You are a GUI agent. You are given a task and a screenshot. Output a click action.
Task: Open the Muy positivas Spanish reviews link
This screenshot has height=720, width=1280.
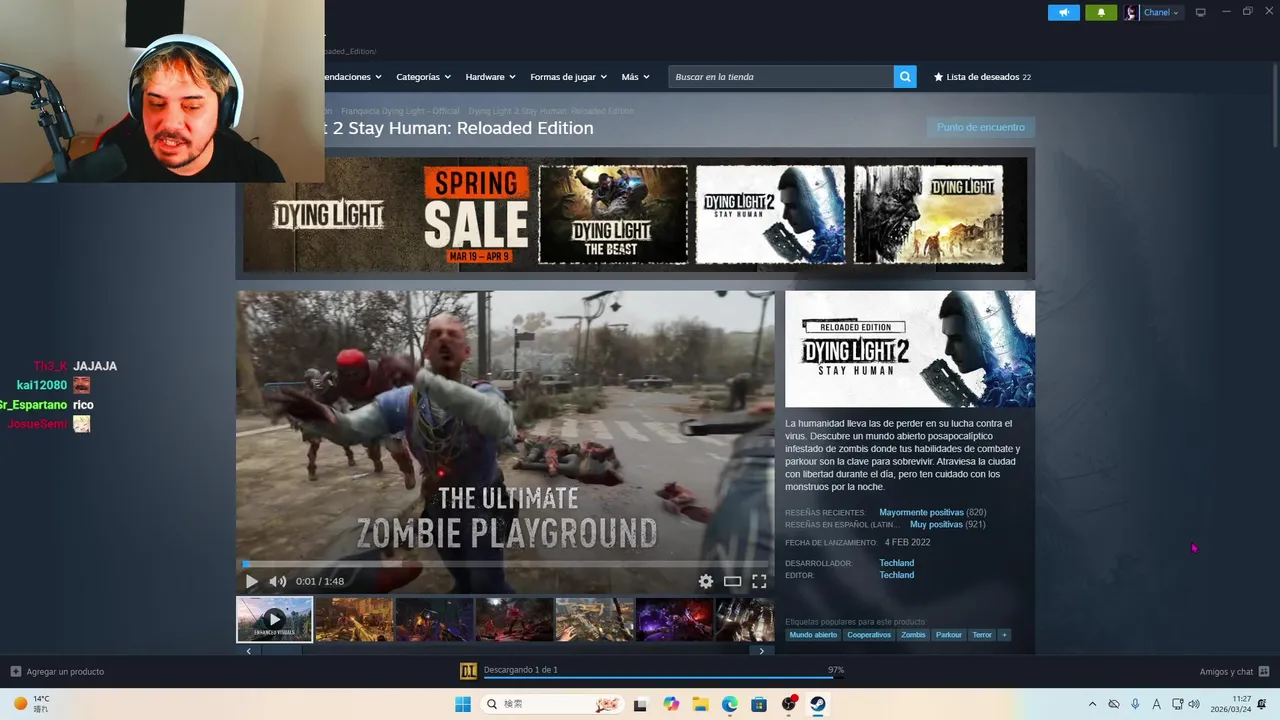(936, 525)
